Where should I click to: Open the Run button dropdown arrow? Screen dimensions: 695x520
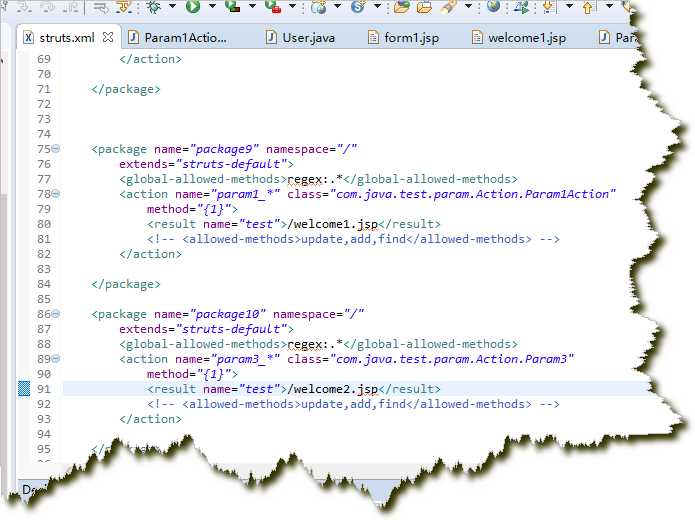click(x=212, y=6)
